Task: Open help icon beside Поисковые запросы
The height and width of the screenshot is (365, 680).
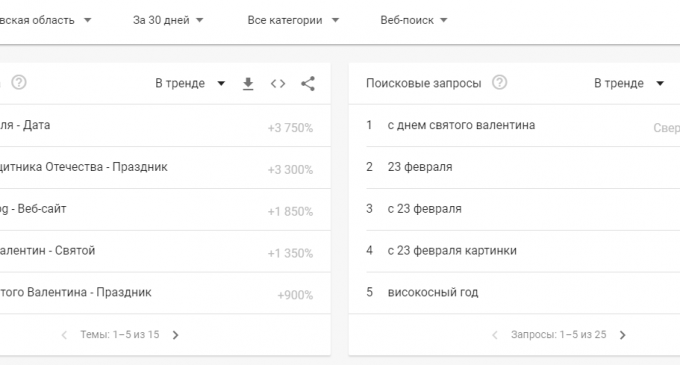Action: coord(499,82)
